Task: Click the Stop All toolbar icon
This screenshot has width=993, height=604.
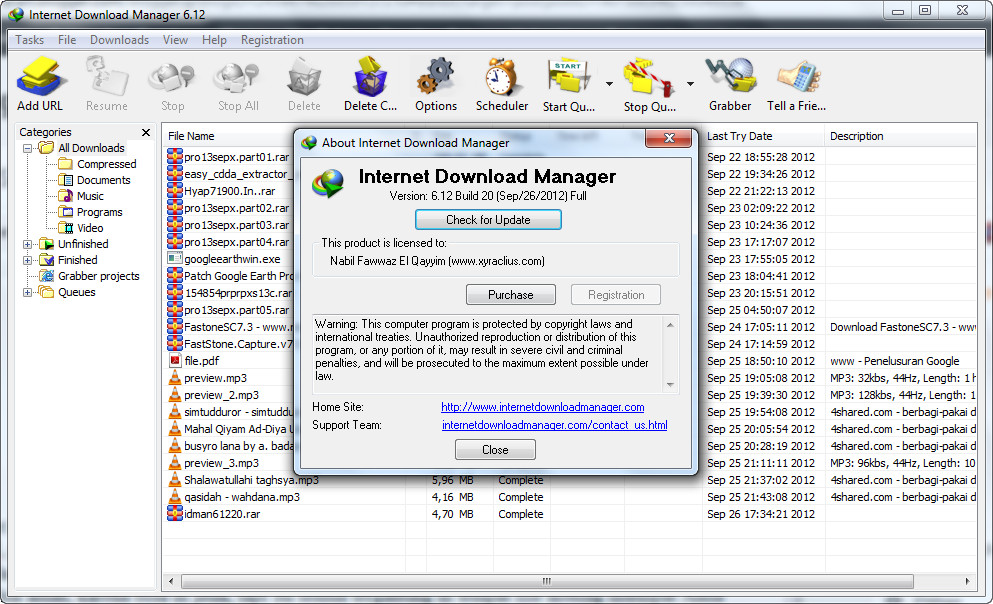Action: [x=237, y=77]
